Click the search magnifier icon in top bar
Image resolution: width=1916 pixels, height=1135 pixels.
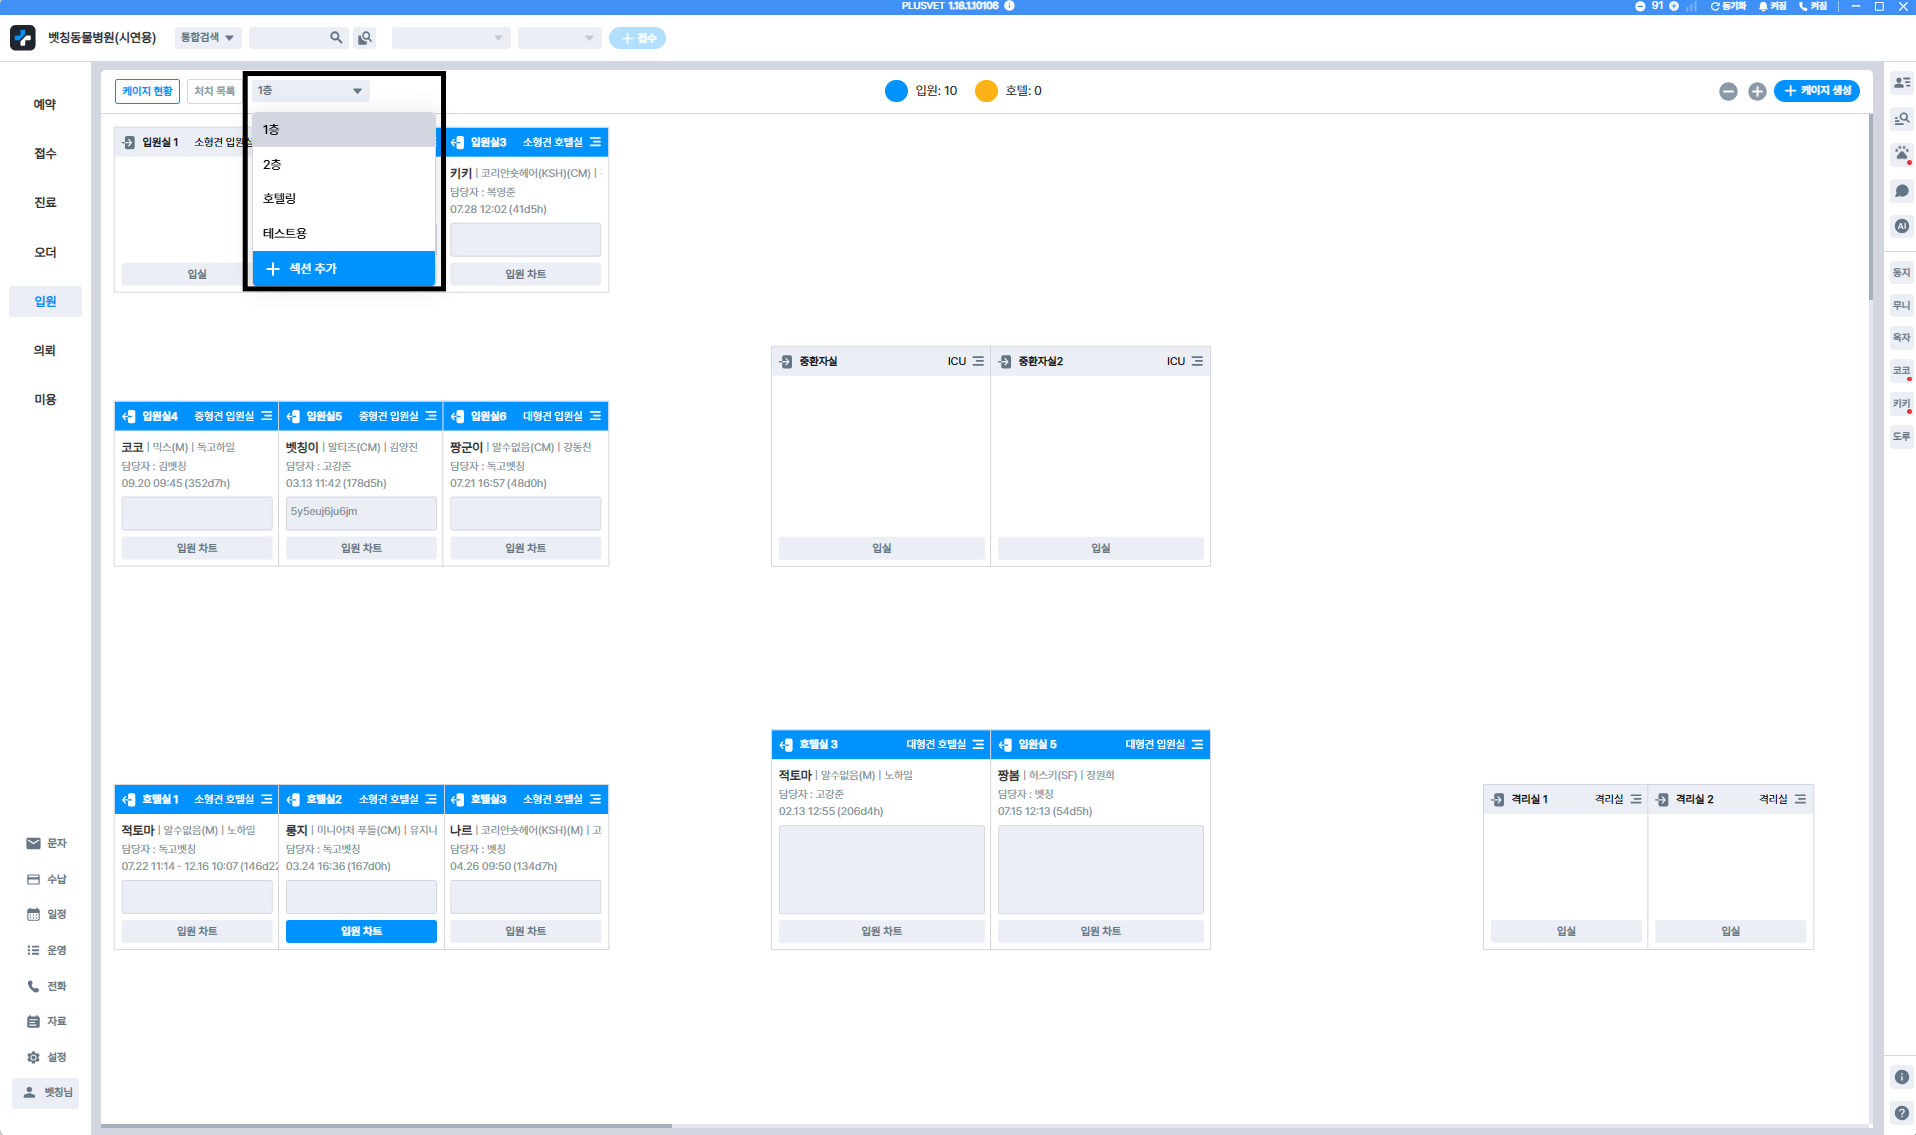pyautogui.click(x=336, y=38)
